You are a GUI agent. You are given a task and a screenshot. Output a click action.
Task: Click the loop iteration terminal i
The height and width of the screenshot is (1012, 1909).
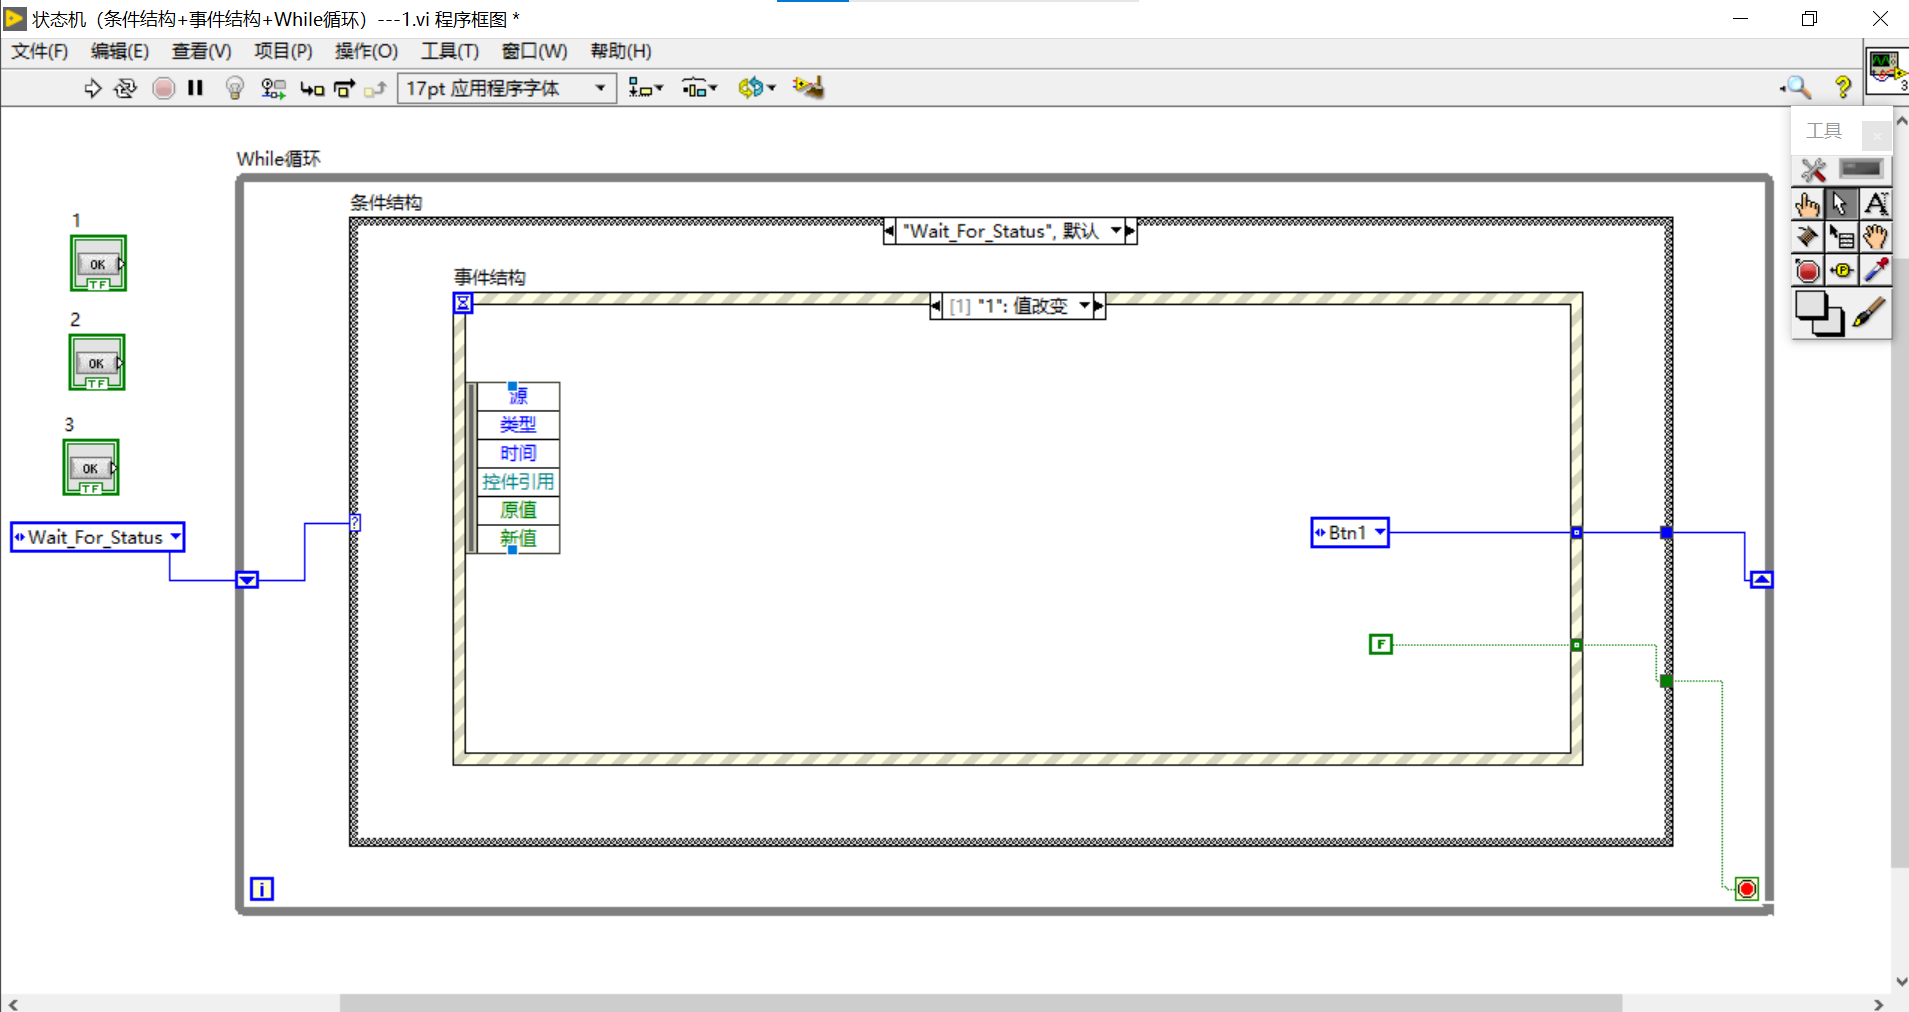(x=262, y=889)
